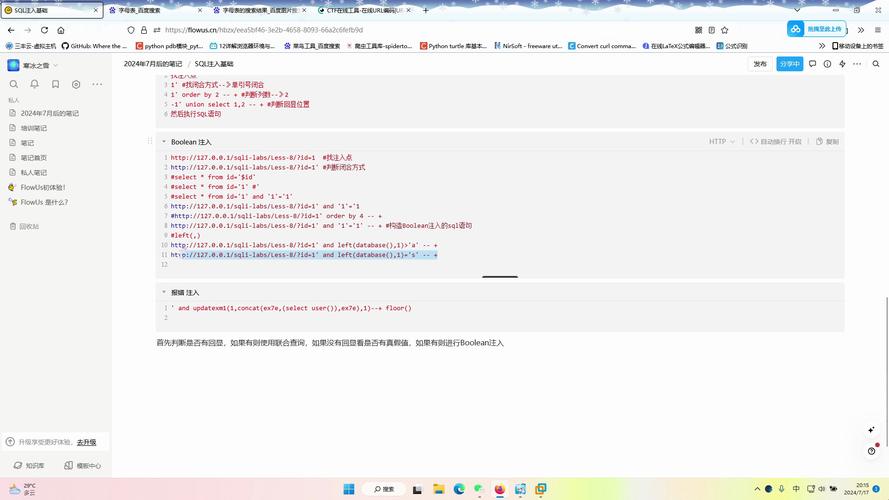Show more toolbar extensions via the double chevron
889x500 pixels.
click(x=861, y=30)
